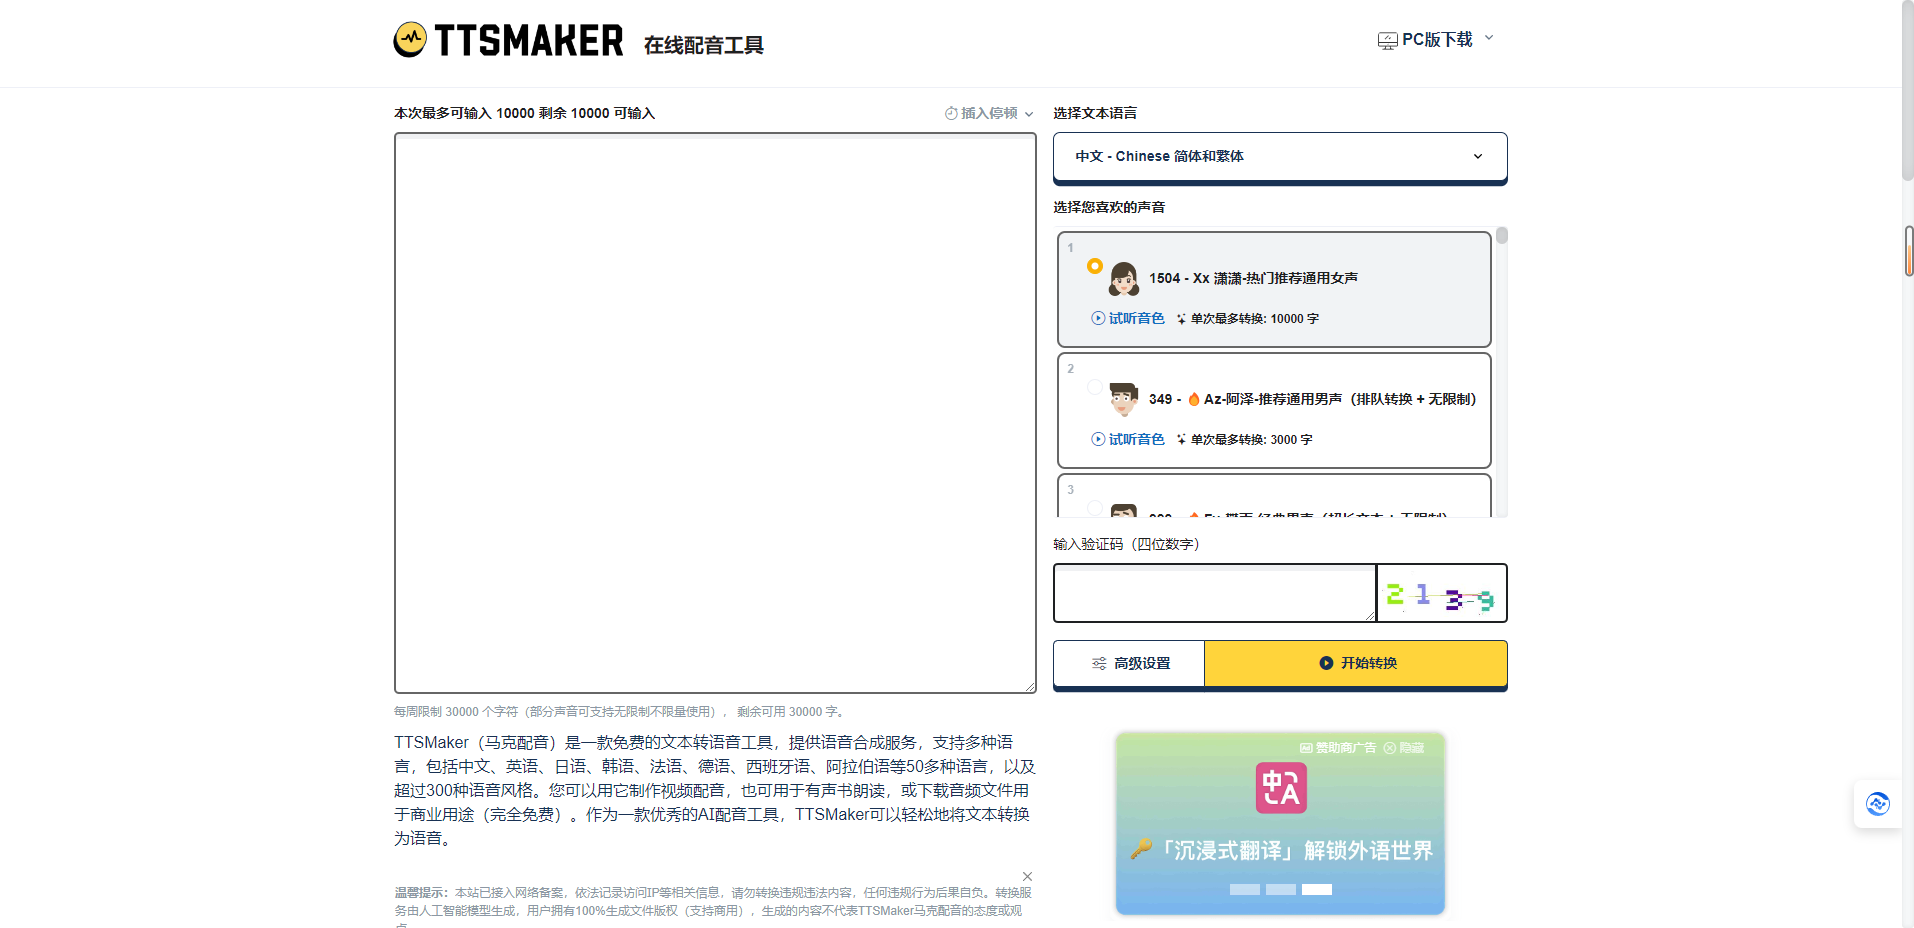Viewport: 1914px width, 928px height.
Task: Dismiss the 温馨提示 notice with the X
Action: [1027, 876]
